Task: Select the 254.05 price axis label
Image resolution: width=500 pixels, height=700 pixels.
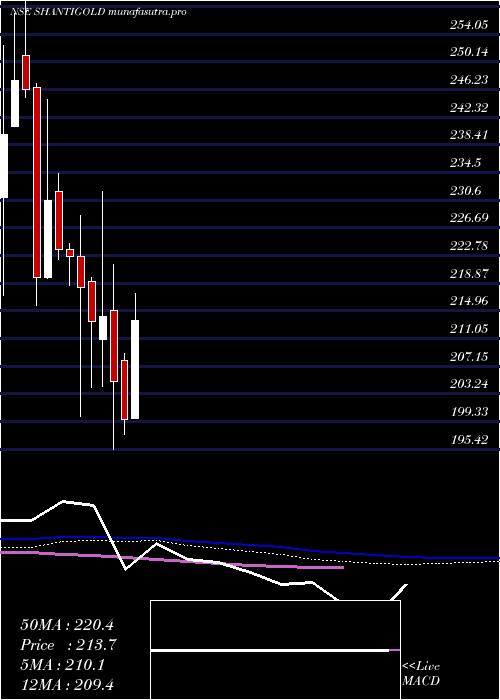Action: (x=469, y=25)
